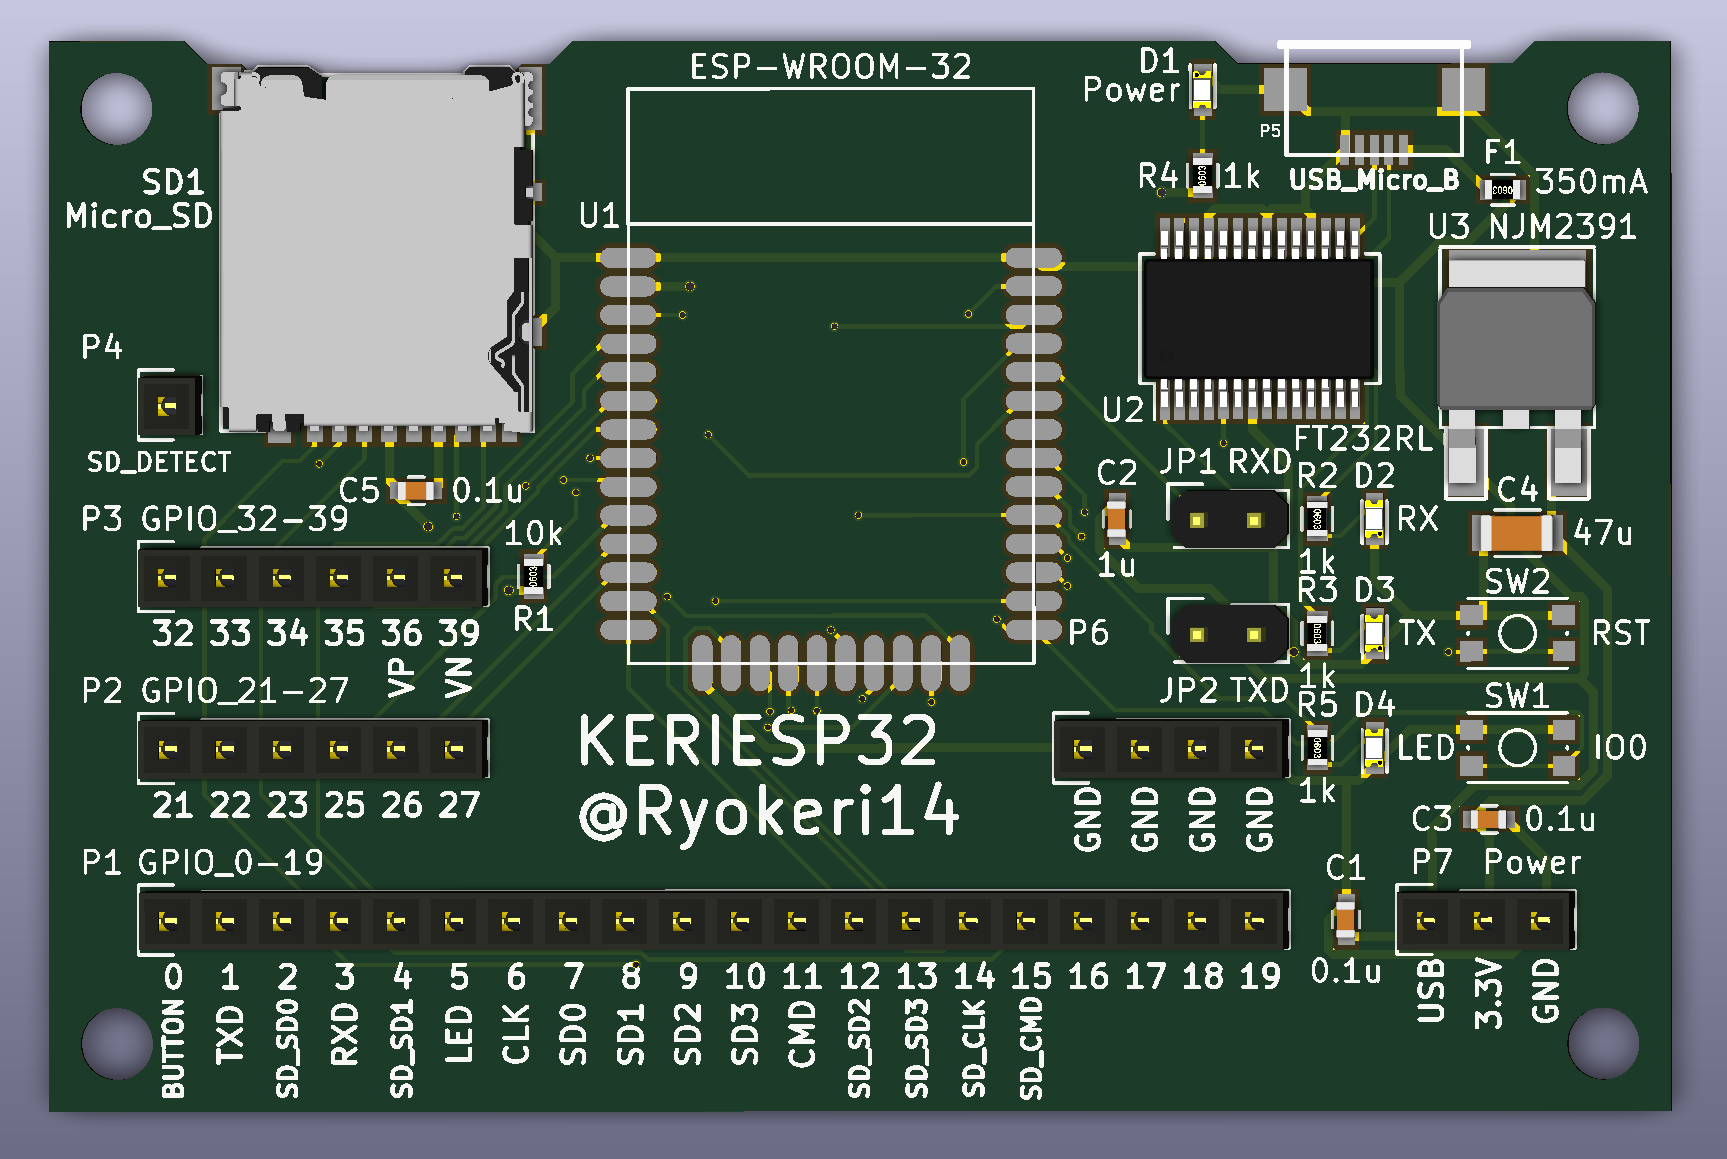This screenshot has width=1727, height=1159.
Task: Click the P2 GPIO_21-27 label
Action: point(215,690)
